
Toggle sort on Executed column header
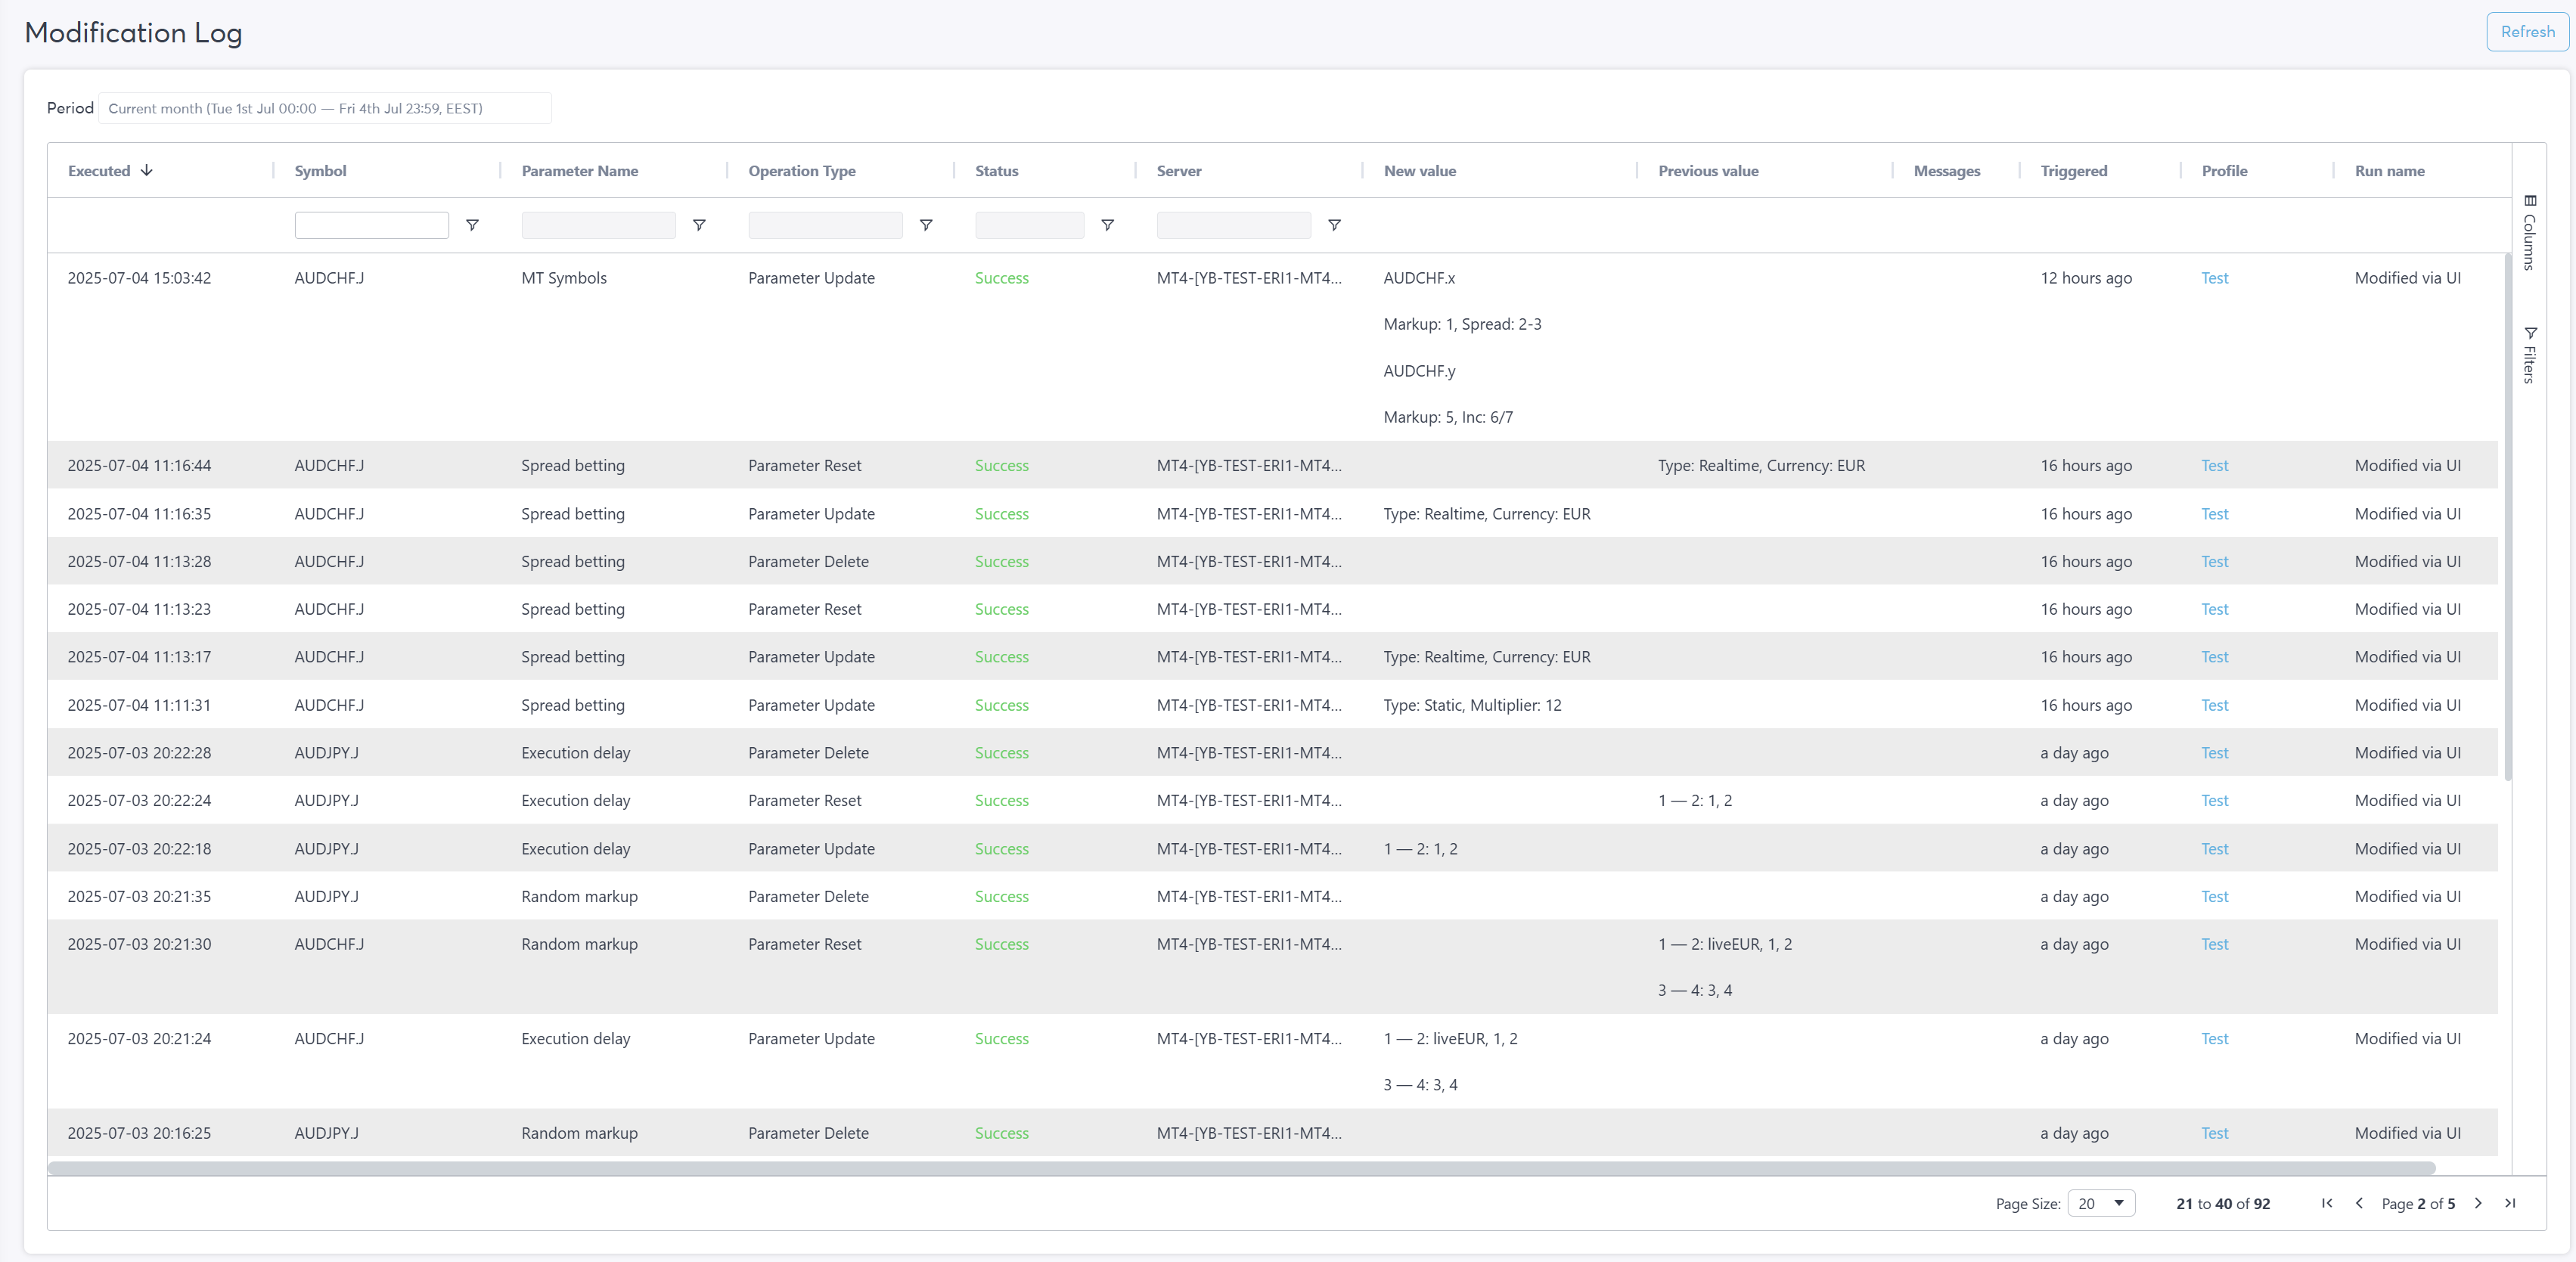coord(100,171)
